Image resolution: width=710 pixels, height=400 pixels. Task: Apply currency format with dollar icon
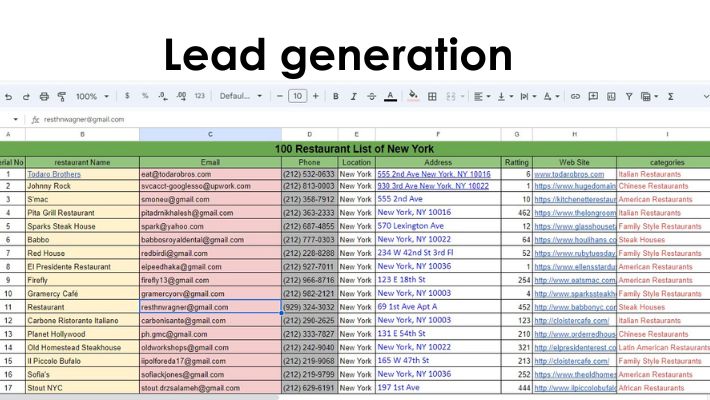point(127,97)
